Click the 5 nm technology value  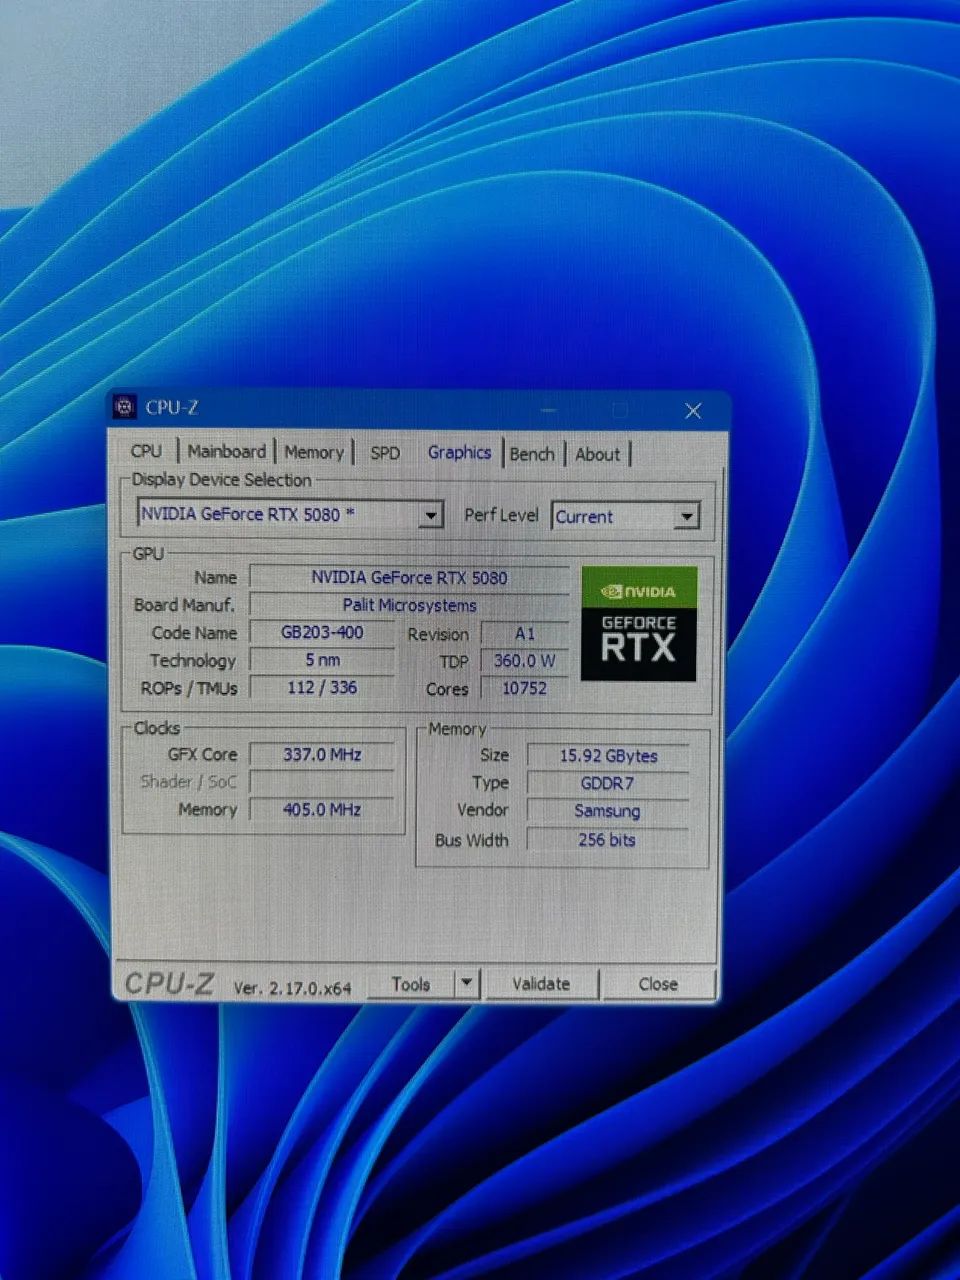click(x=322, y=660)
